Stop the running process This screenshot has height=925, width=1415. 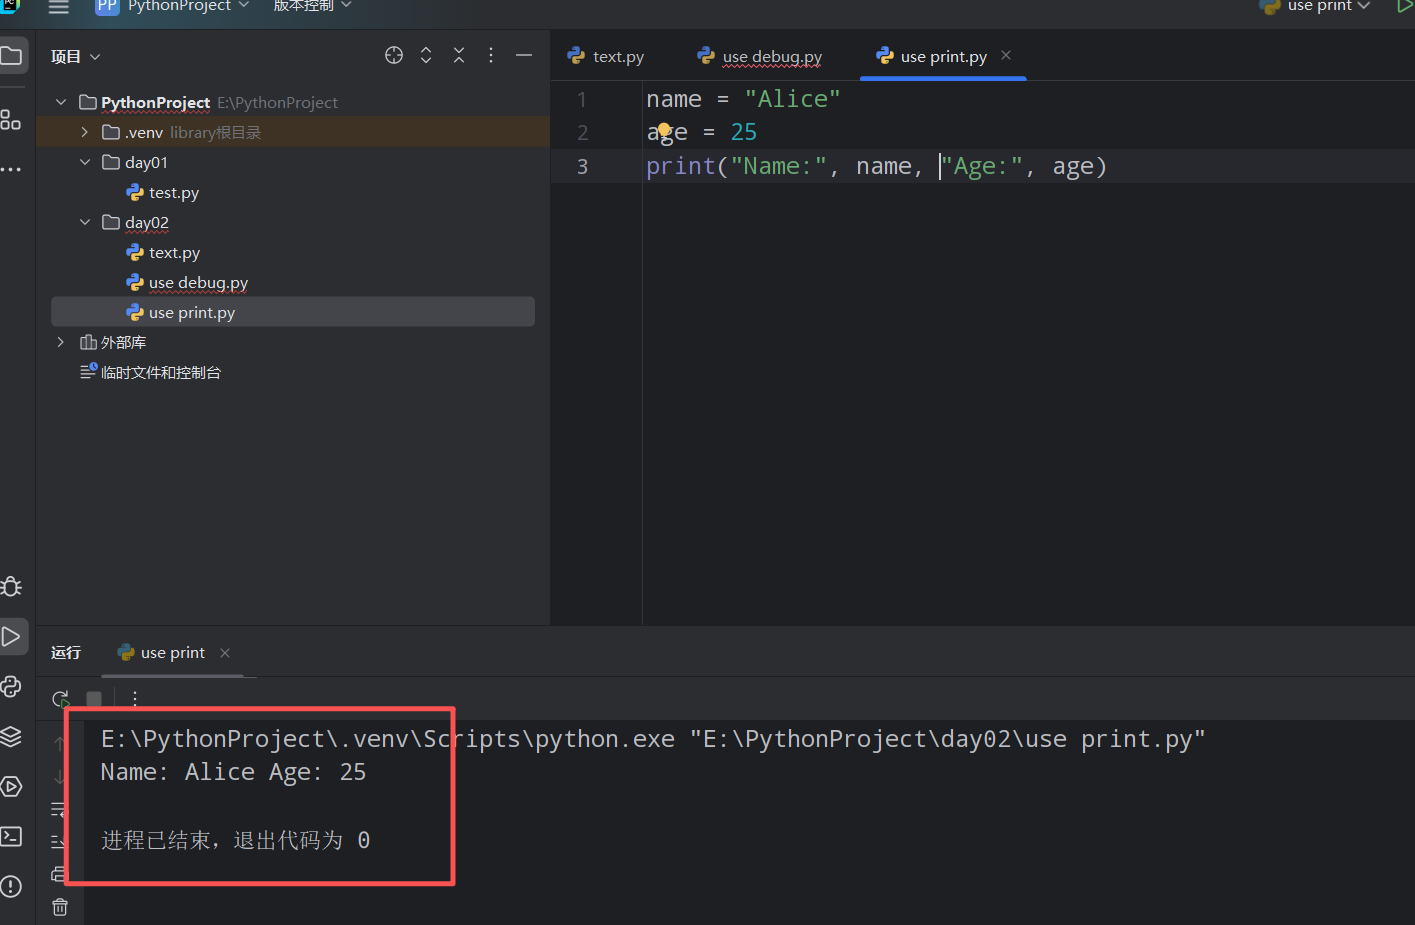[94, 698]
